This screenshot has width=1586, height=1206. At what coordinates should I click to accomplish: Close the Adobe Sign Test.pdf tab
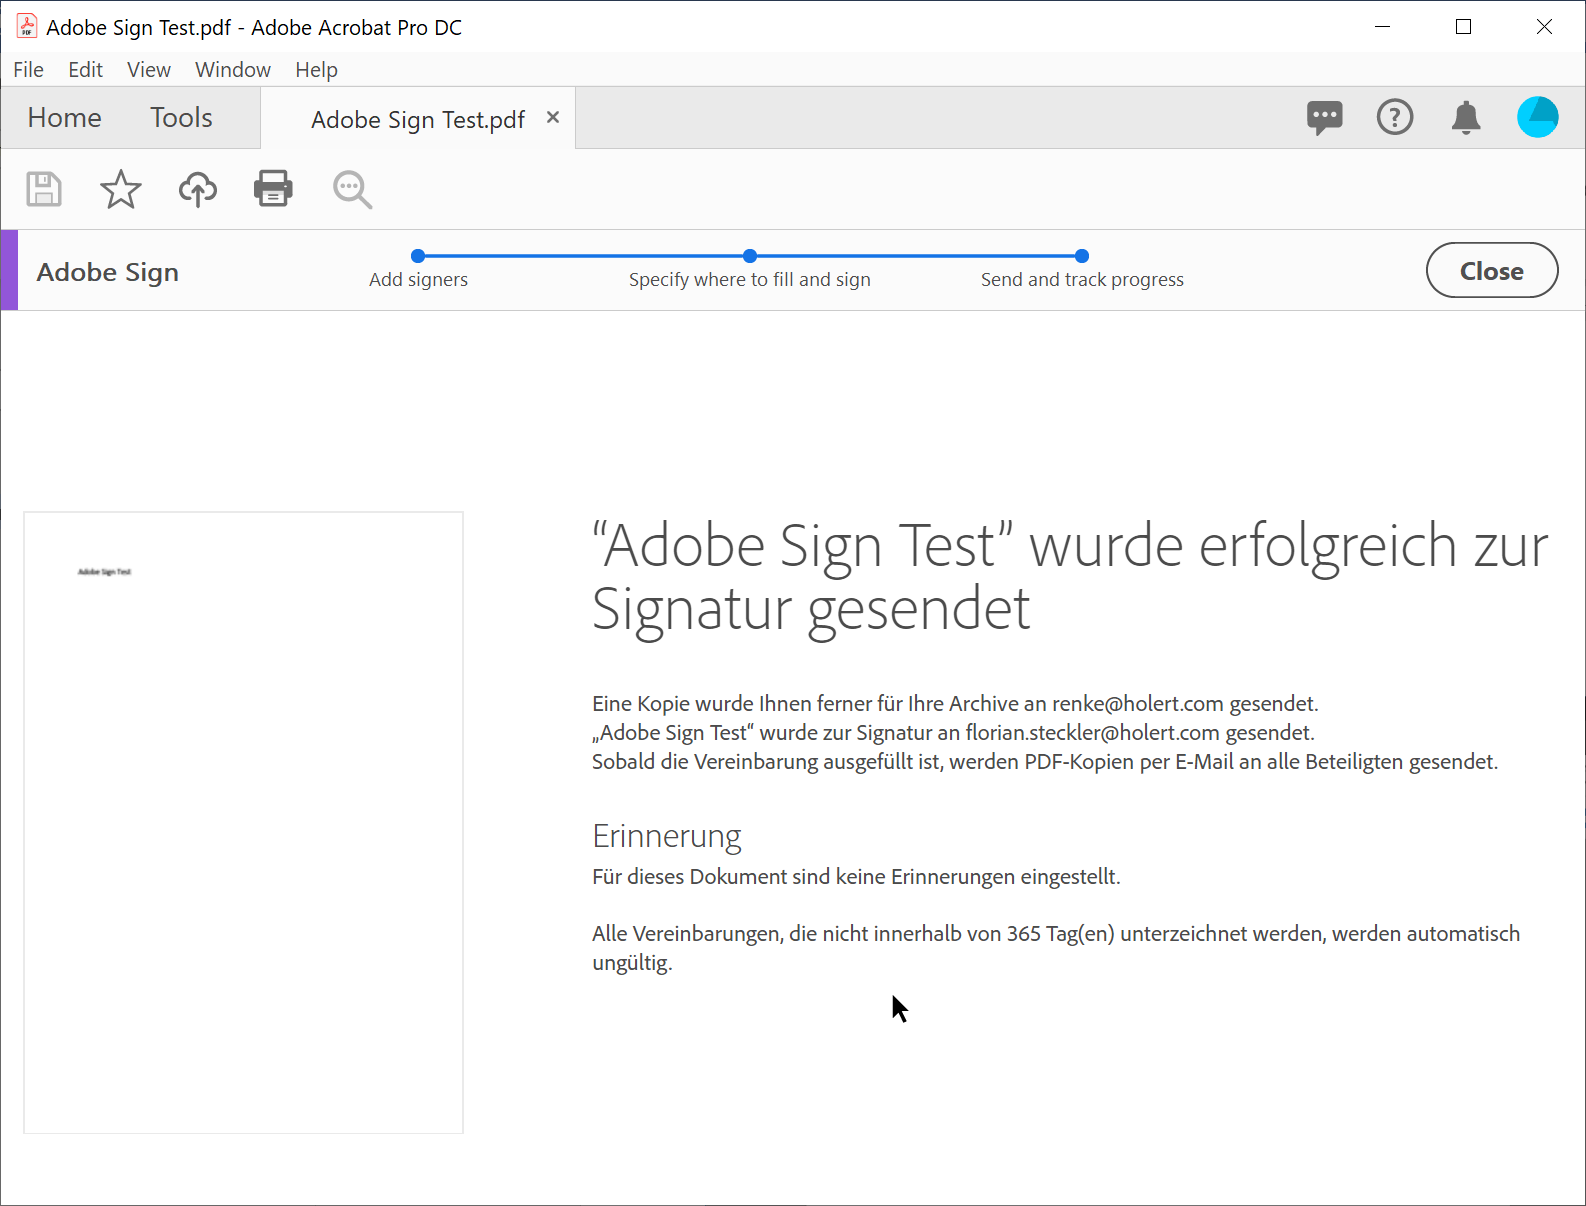[x=553, y=118]
